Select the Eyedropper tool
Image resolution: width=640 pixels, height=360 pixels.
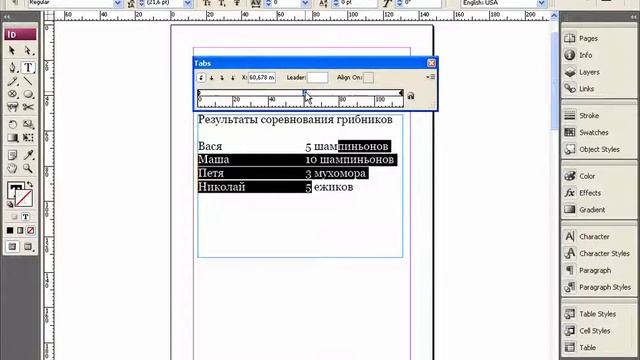(28, 155)
